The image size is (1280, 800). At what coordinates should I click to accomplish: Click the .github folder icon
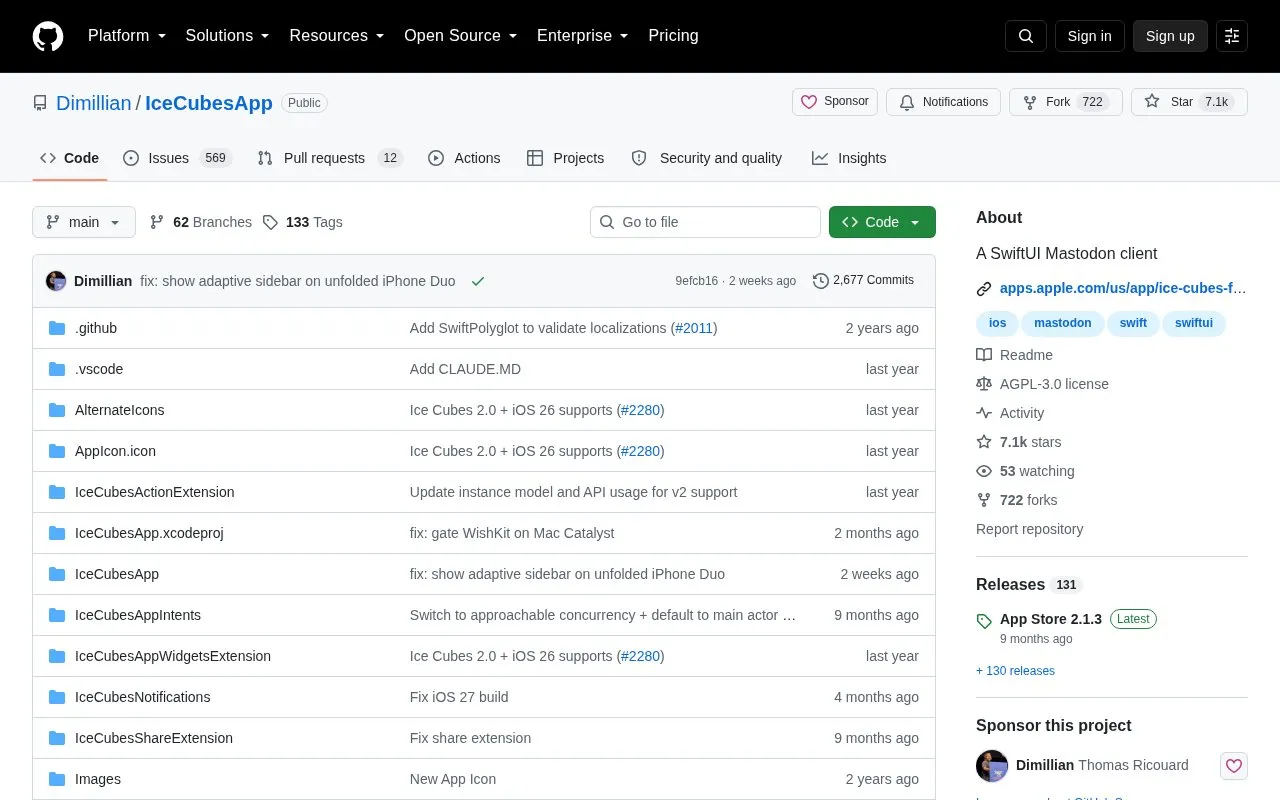57,328
